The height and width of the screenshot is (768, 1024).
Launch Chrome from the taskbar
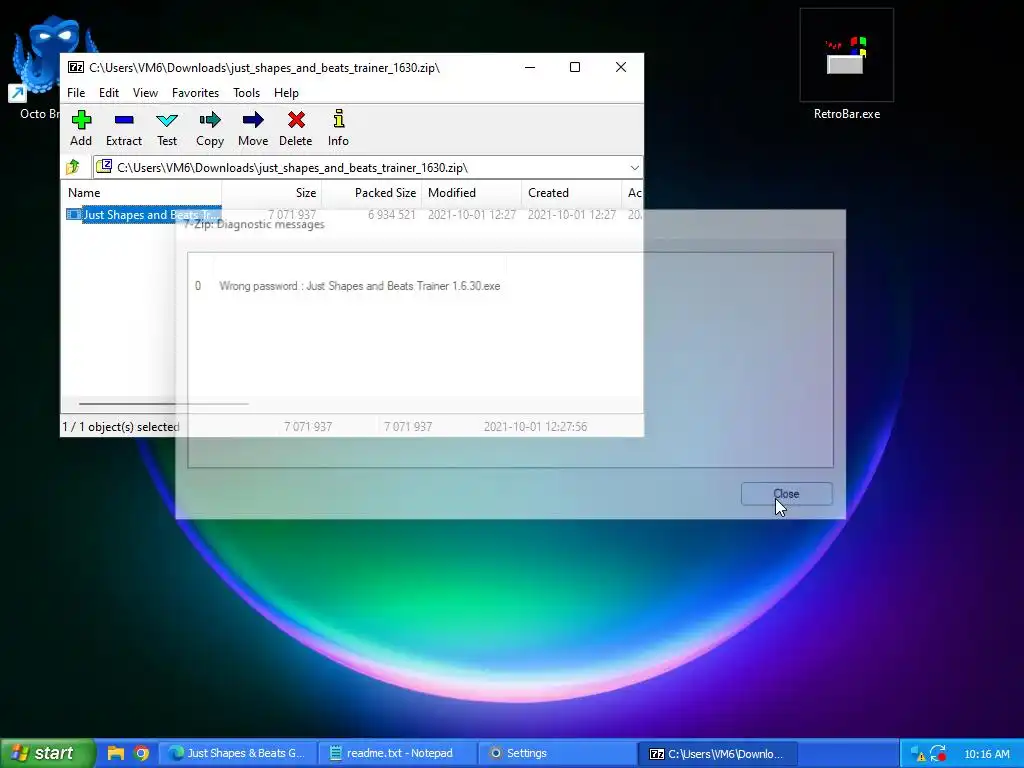click(x=141, y=753)
